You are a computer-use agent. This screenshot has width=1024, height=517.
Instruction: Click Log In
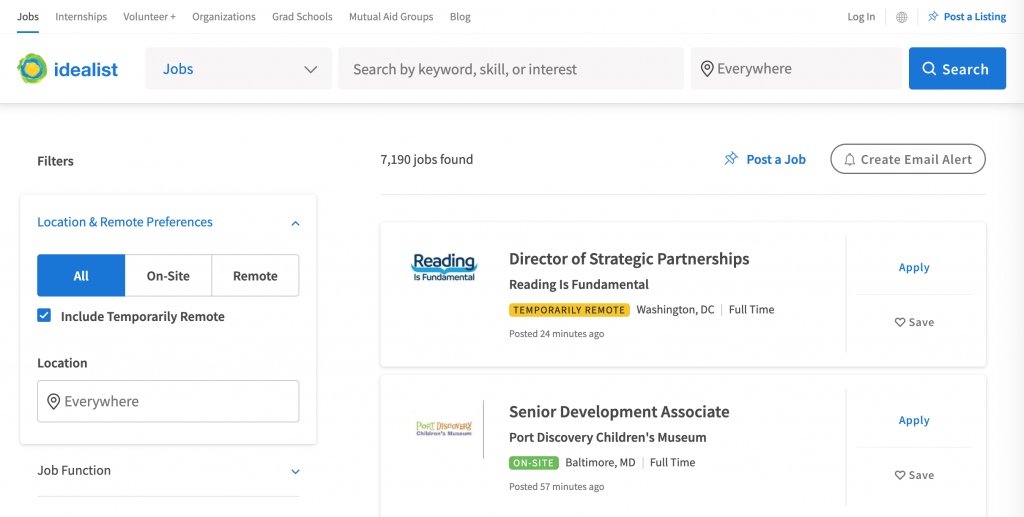pos(861,17)
